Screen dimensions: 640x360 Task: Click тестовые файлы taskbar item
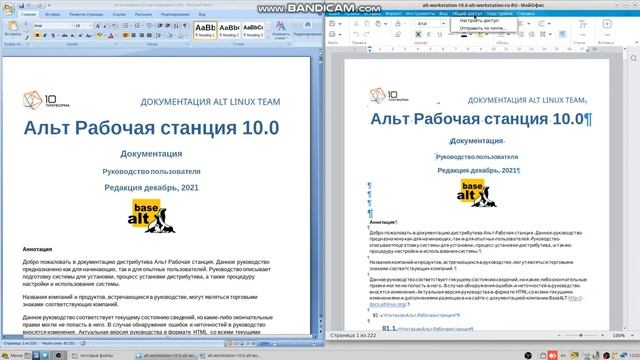(92, 356)
